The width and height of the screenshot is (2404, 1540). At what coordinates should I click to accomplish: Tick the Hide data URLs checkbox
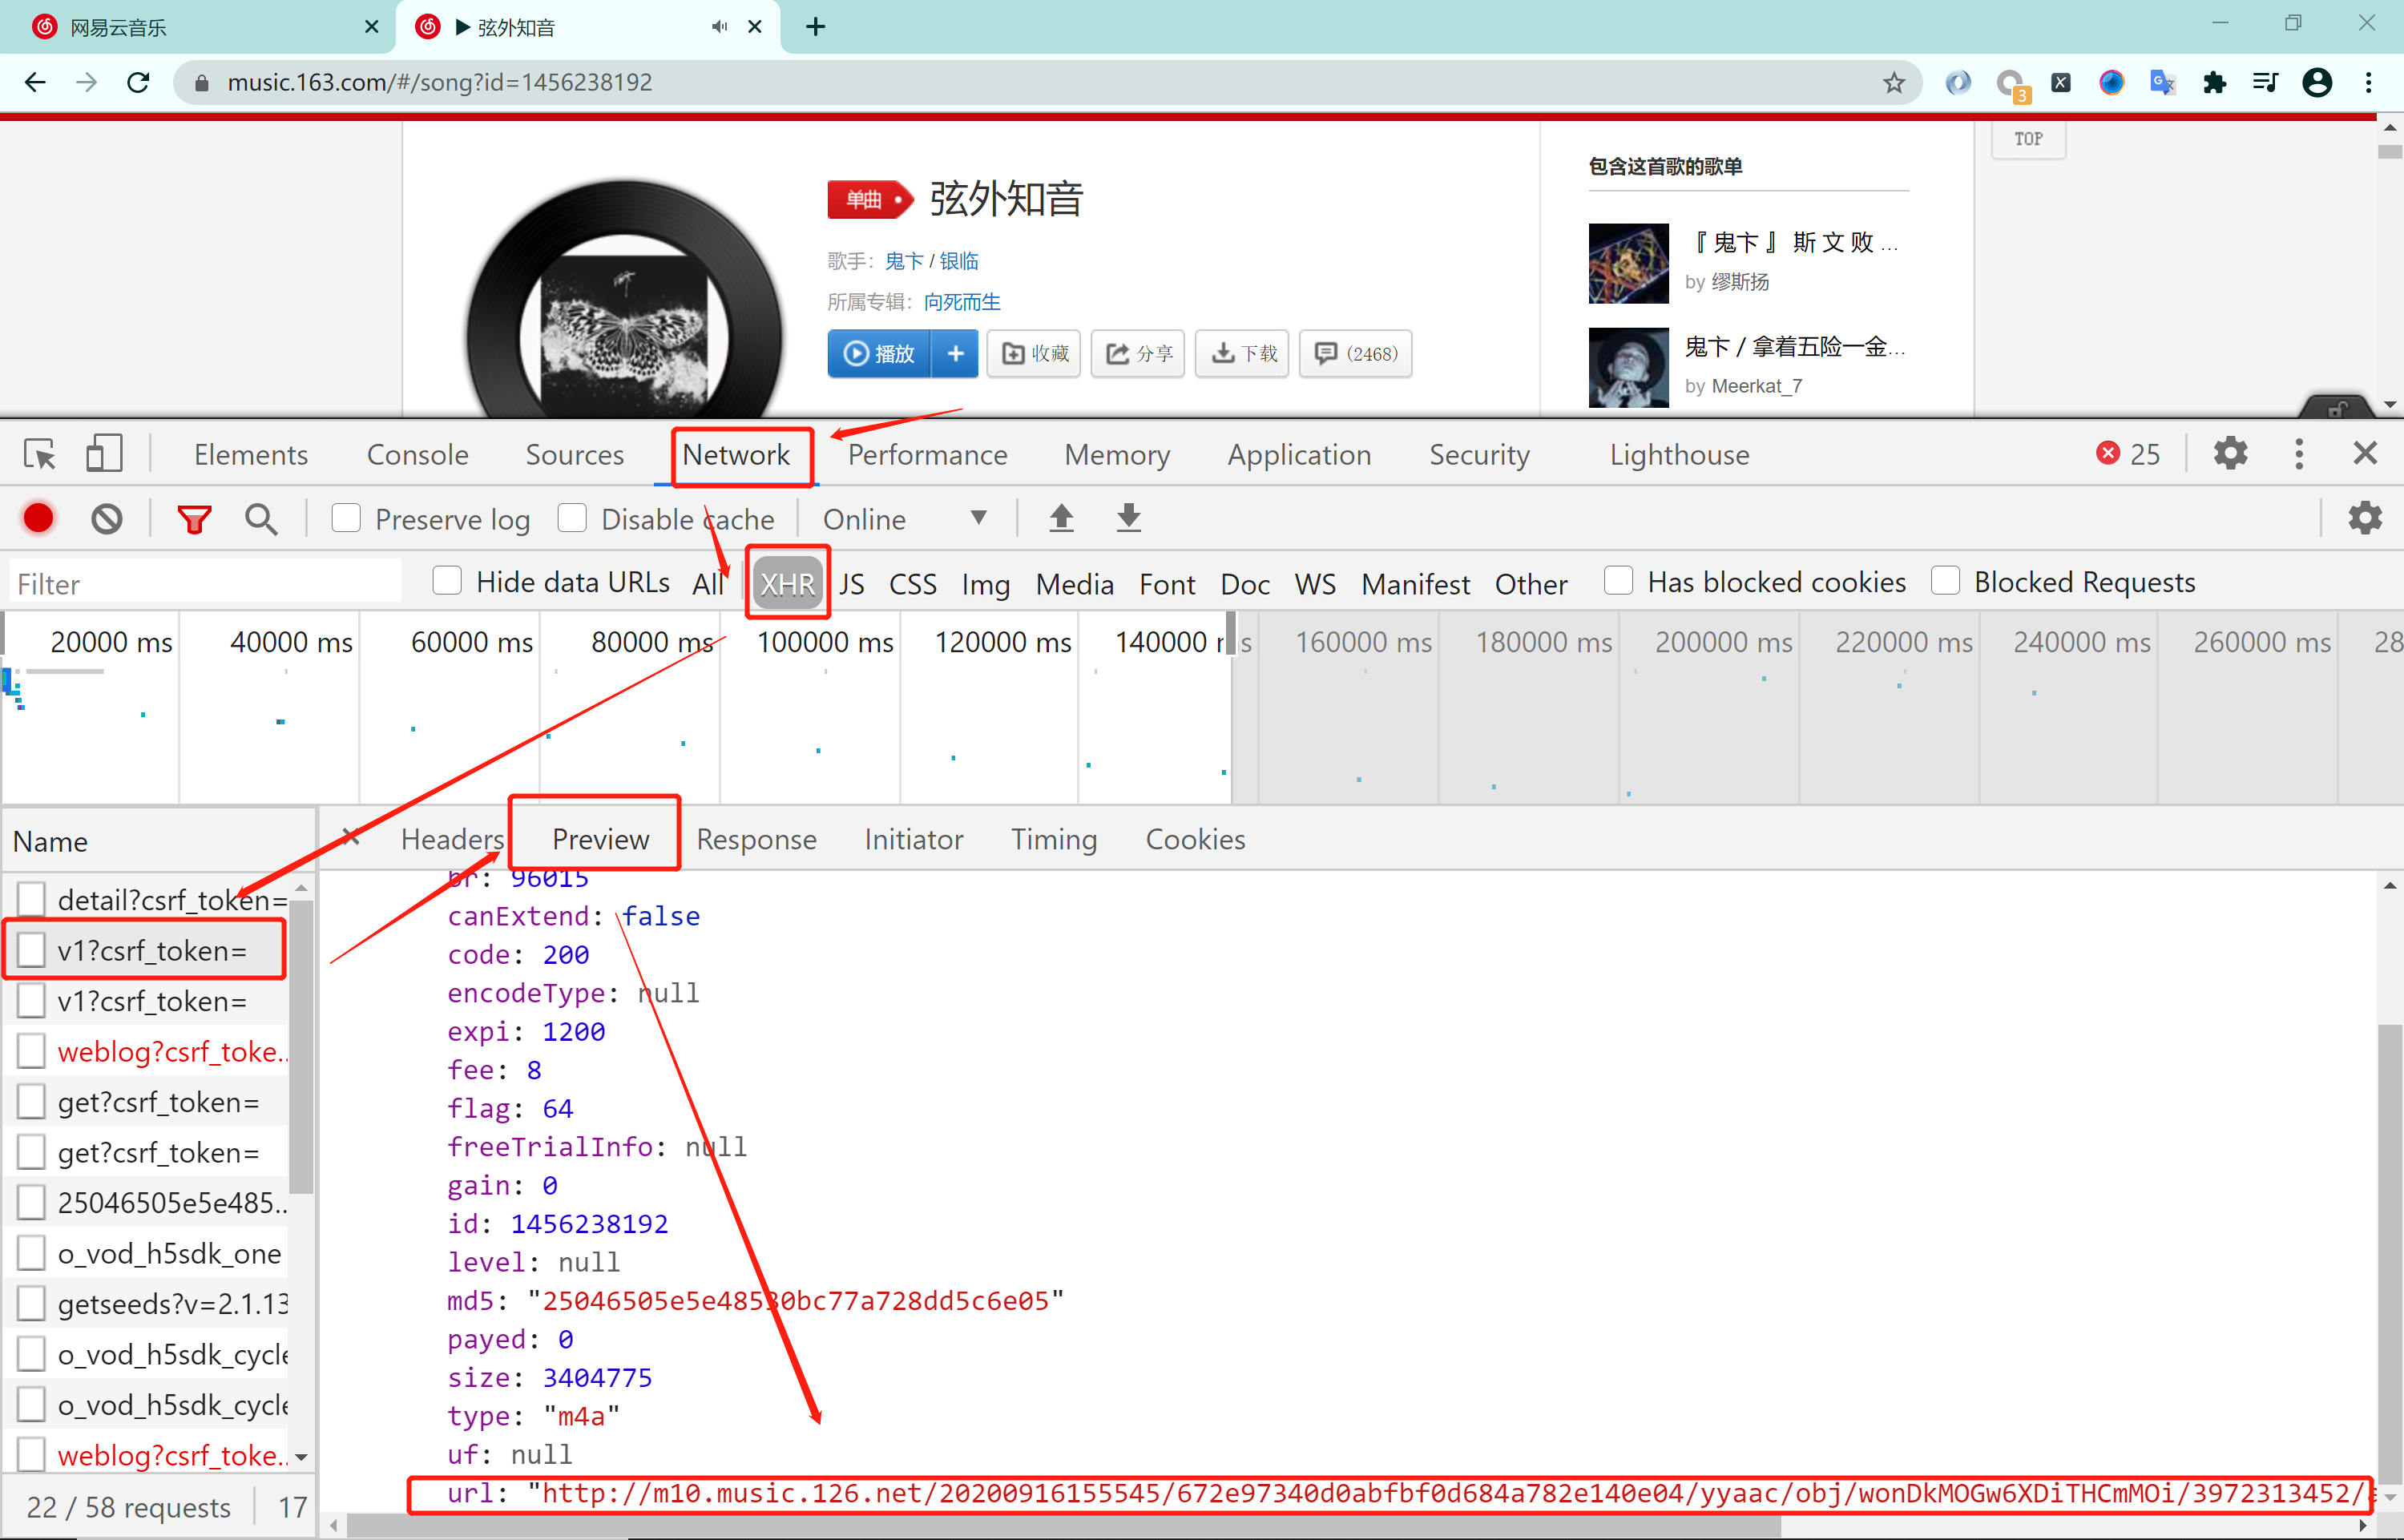[x=447, y=581]
